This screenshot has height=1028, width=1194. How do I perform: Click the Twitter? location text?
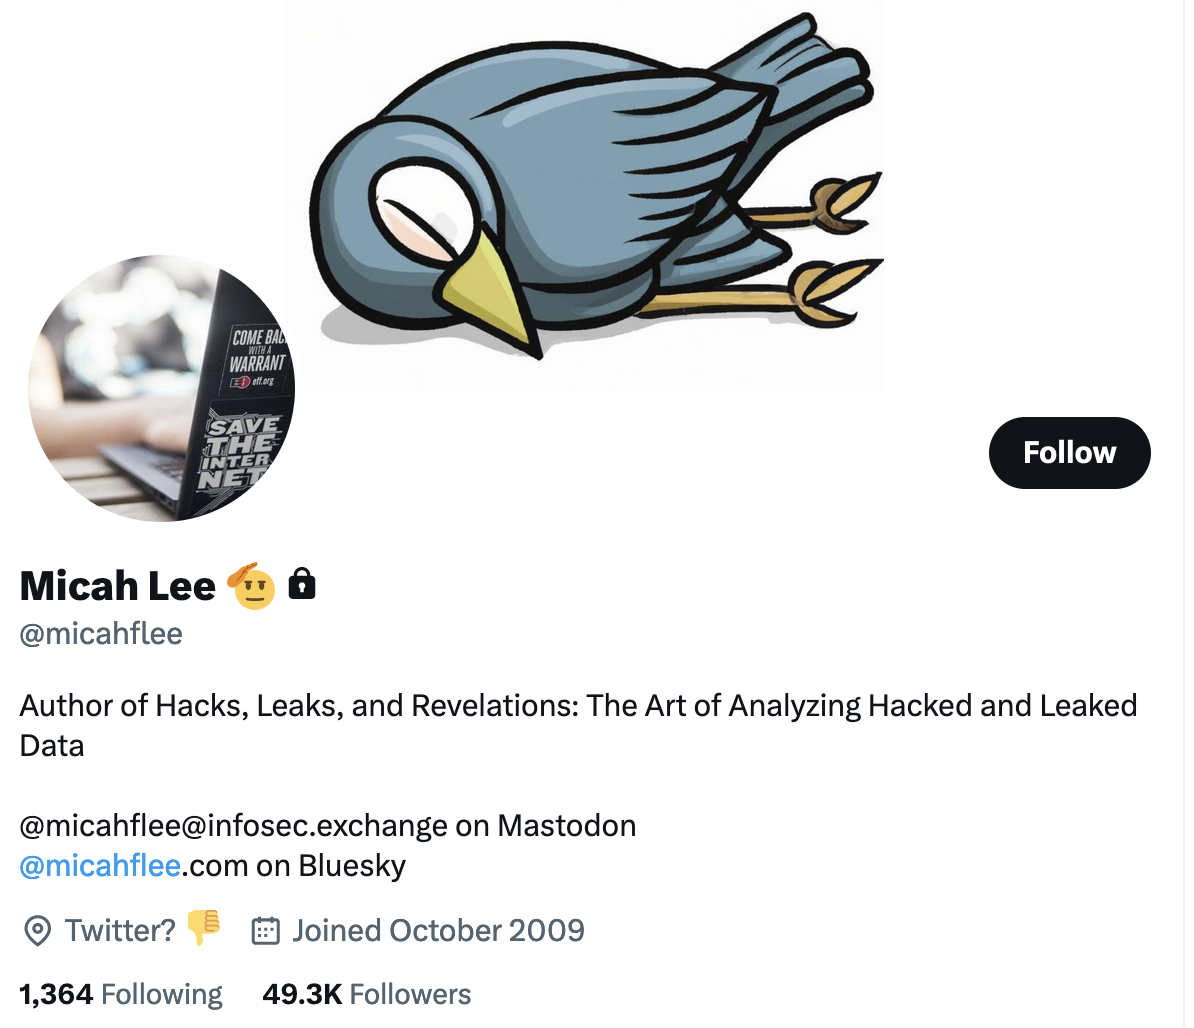120,931
